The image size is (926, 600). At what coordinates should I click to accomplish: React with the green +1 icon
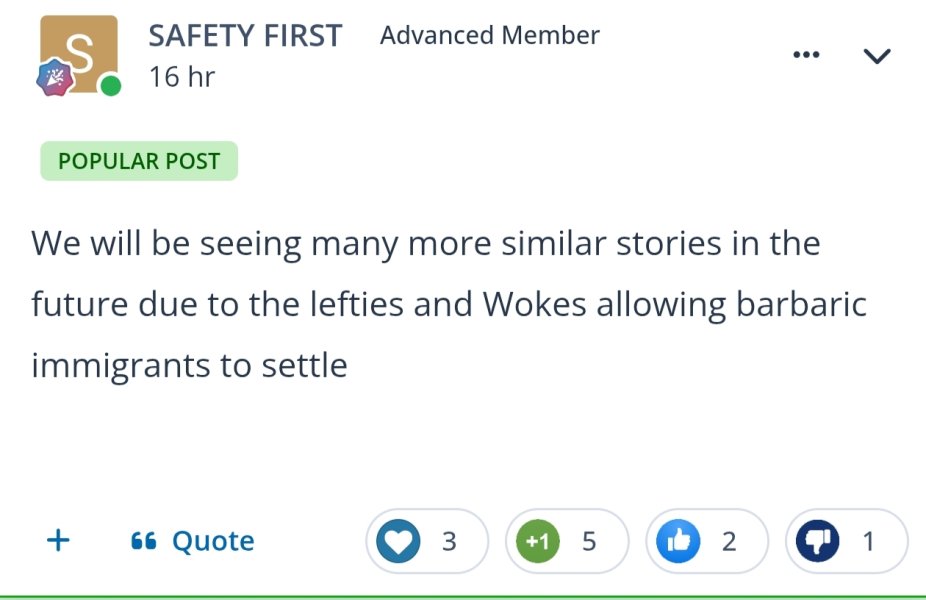tap(537, 541)
